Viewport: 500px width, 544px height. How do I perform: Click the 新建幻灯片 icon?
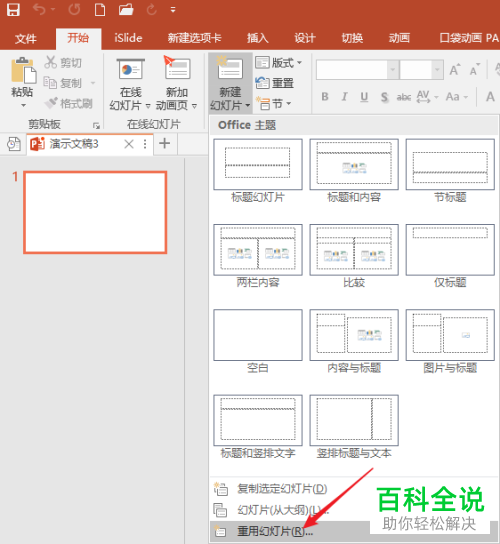coord(229,68)
